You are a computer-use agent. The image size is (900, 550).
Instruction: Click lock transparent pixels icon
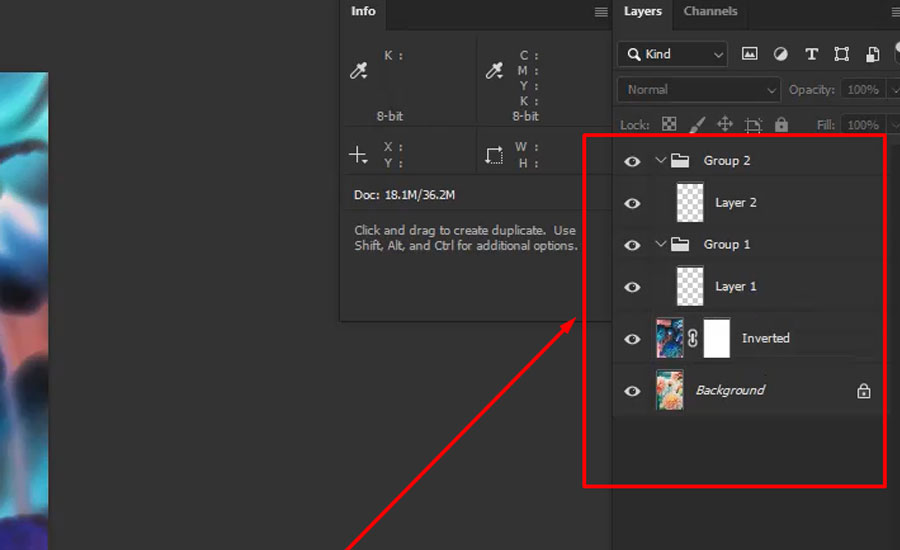tap(669, 124)
